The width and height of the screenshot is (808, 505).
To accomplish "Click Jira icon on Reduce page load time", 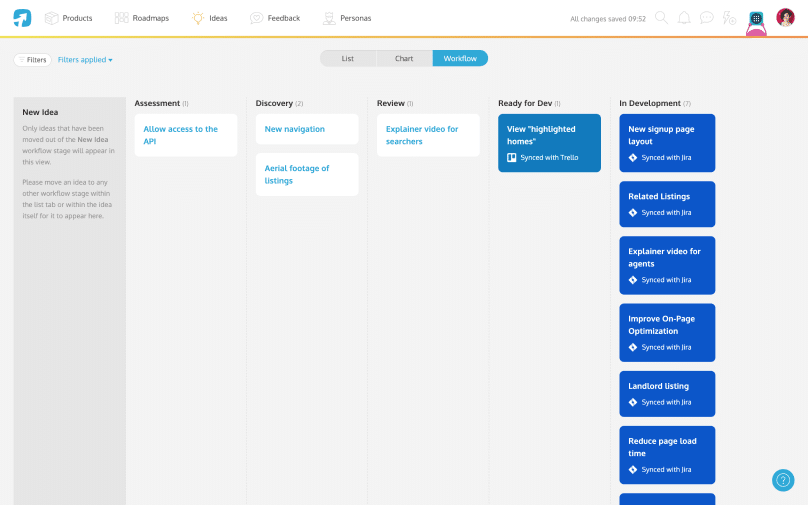I will pos(633,469).
